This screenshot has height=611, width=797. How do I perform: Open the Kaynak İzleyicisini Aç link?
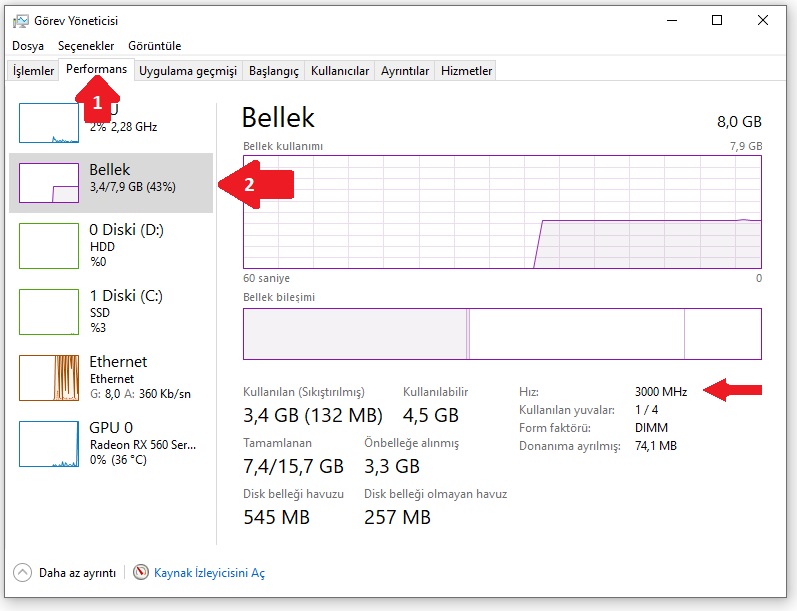pos(209,573)
